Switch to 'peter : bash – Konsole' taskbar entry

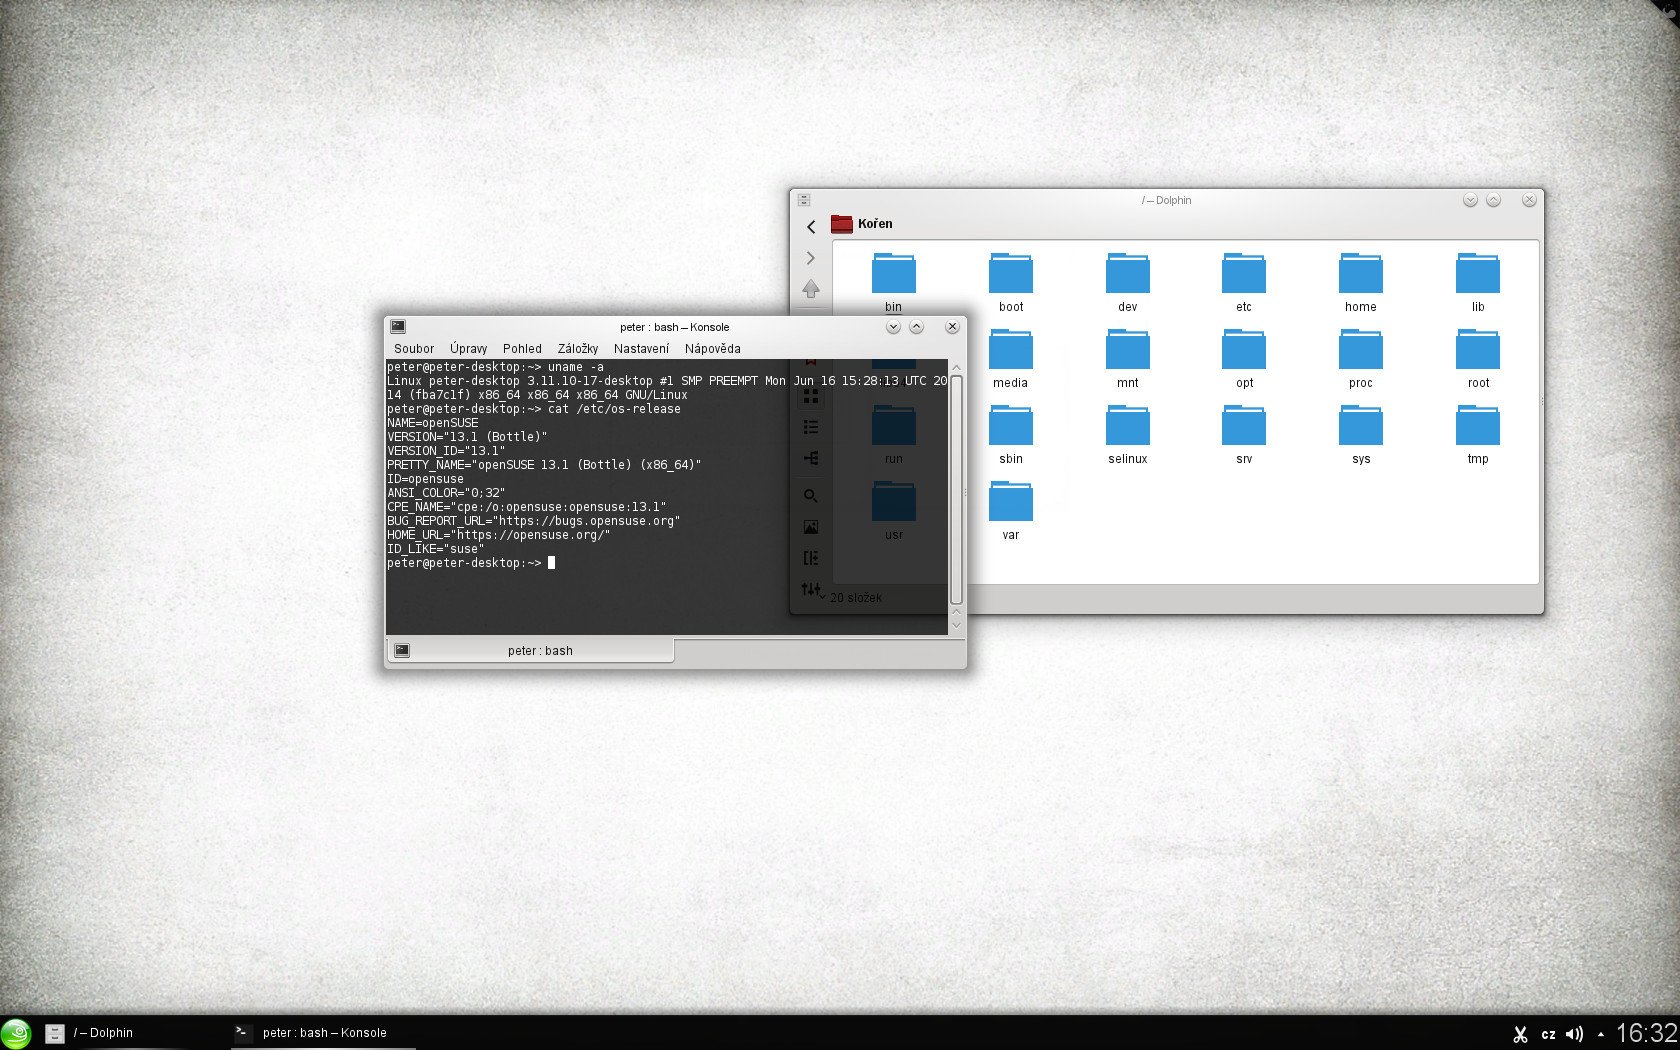pyautogui.click(x=322, y=1033)
